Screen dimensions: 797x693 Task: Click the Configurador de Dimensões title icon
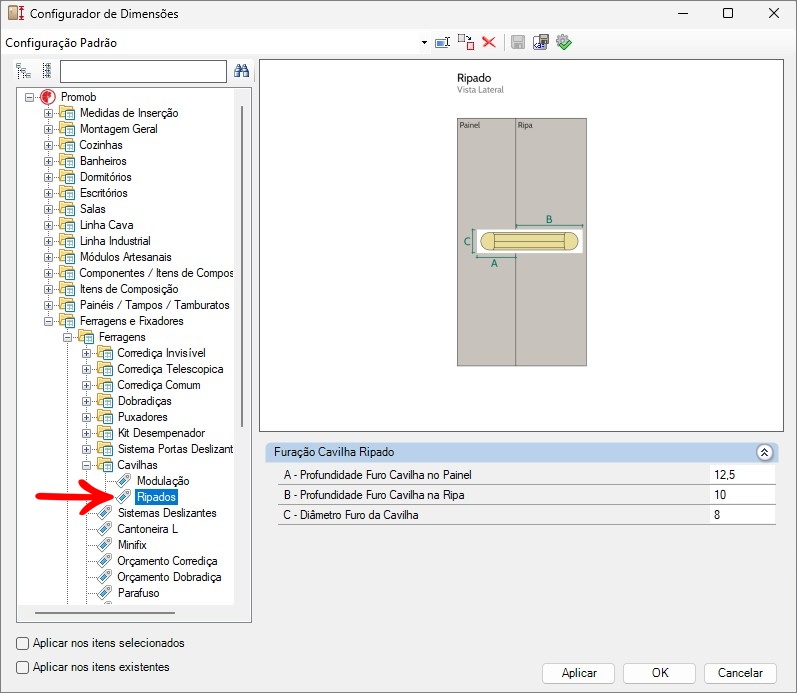16,13
